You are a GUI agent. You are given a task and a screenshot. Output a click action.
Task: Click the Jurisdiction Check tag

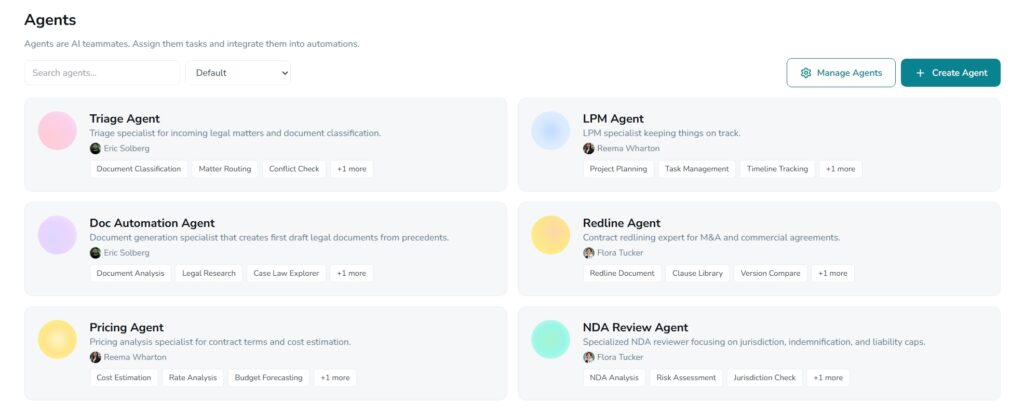[x=764, y=378]
